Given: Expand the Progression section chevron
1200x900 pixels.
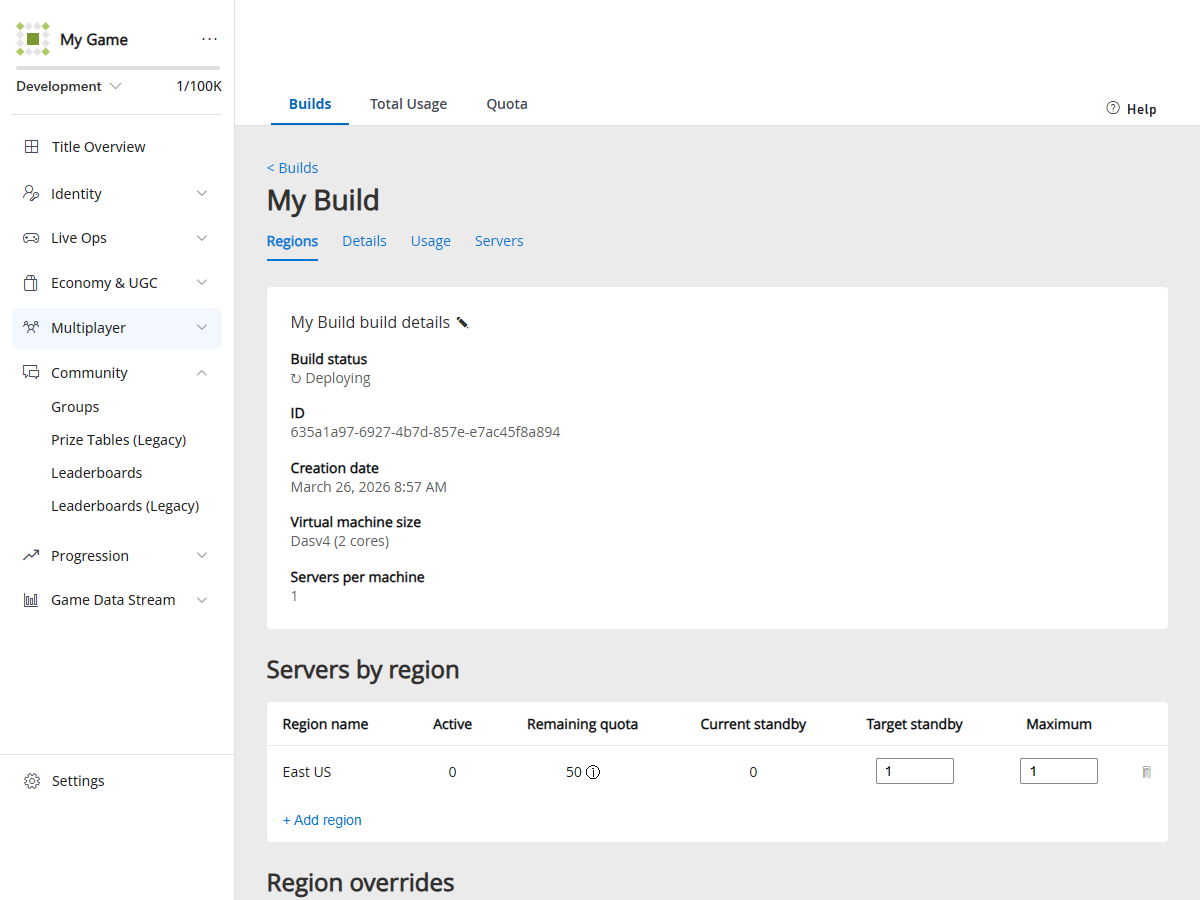Looking at the screenshot, I should coord(202,555).
